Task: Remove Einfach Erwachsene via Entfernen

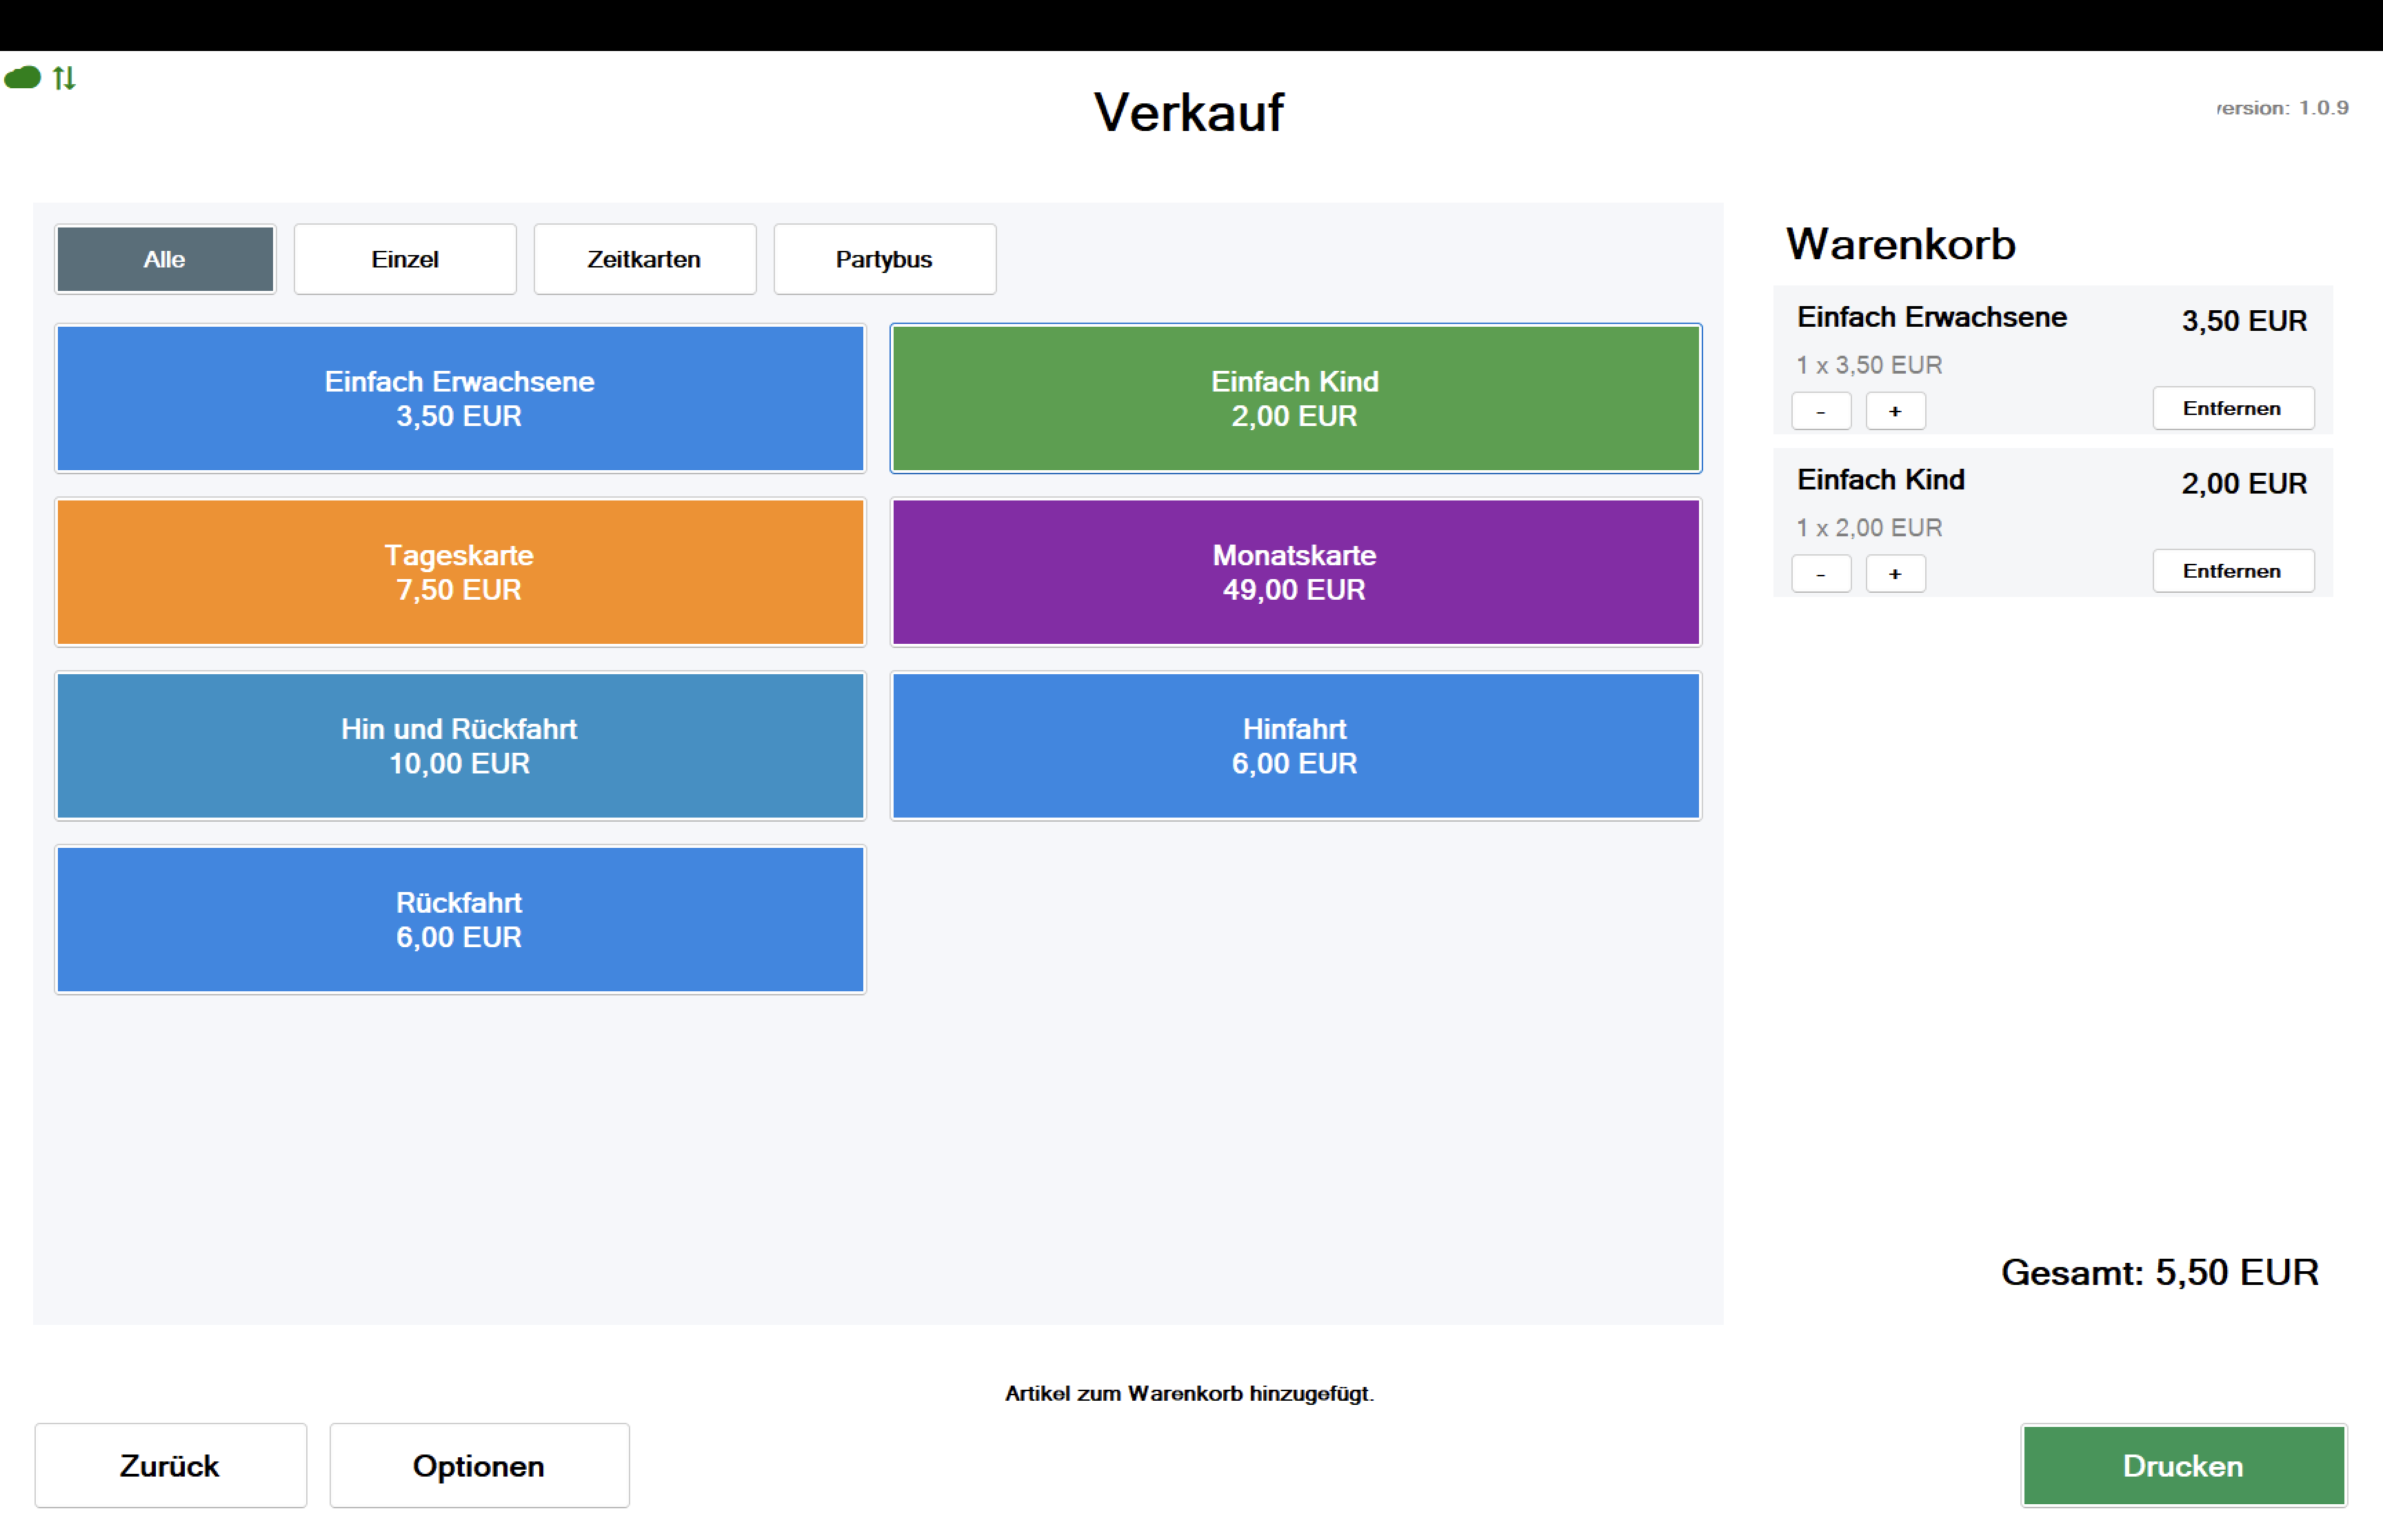Action: click(2233, 408)
